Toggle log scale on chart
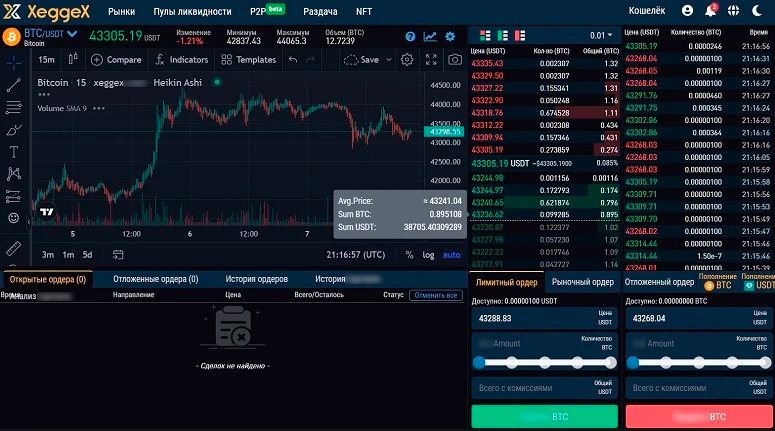Screen dimensions: 775x431 tap(429, 254)
